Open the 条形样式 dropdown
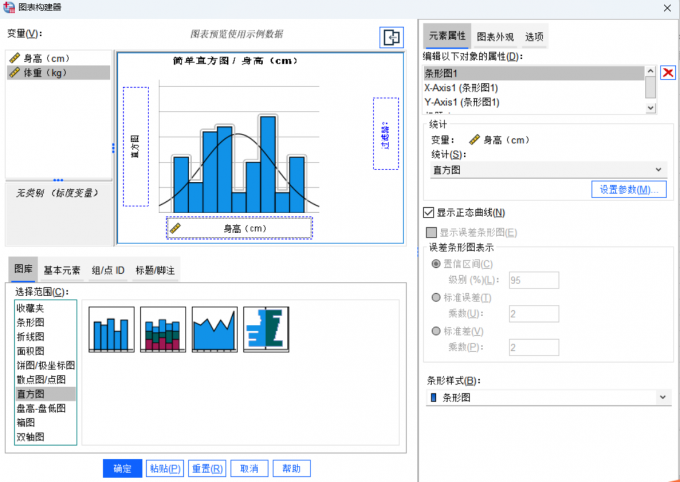The width and height of the screenshot is (680, 482). pos(548,397)
